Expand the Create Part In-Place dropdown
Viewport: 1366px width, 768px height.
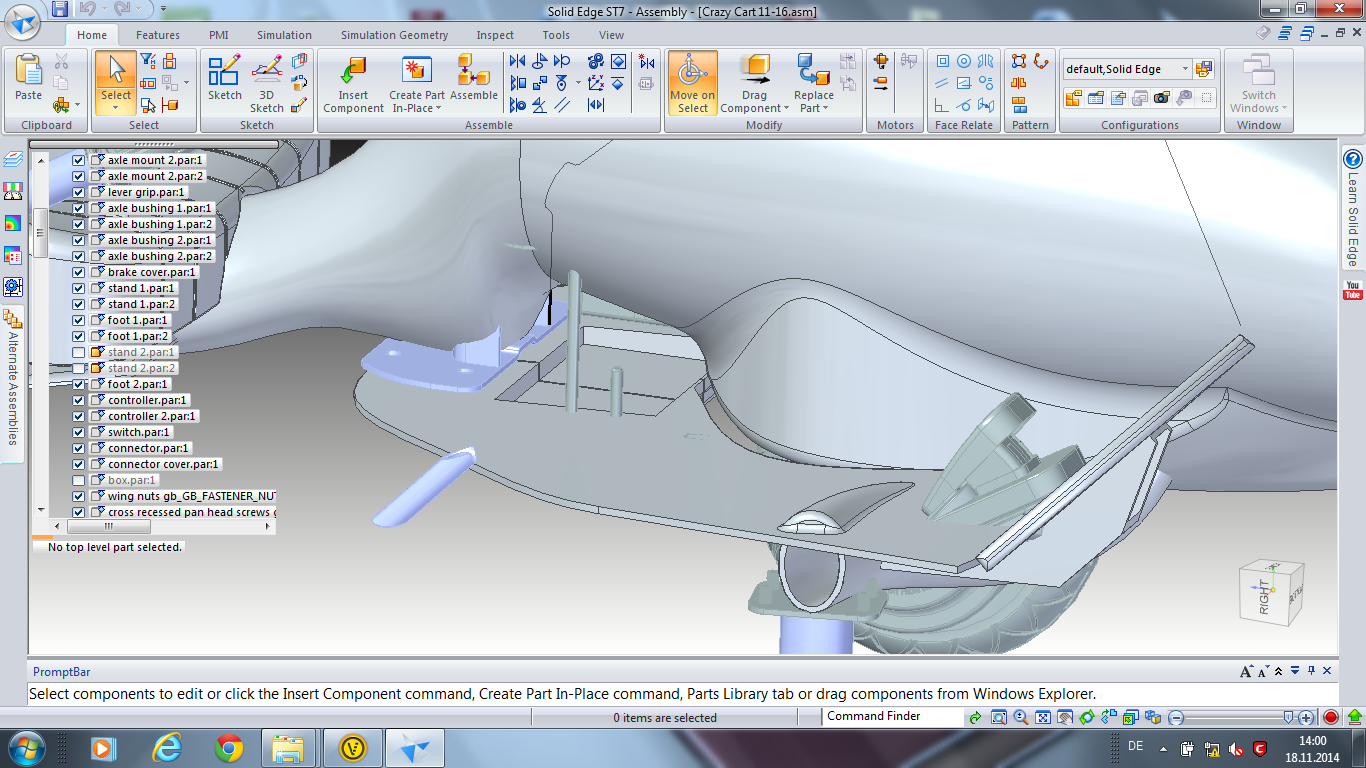pyautogui.click(x=438, y=108)
